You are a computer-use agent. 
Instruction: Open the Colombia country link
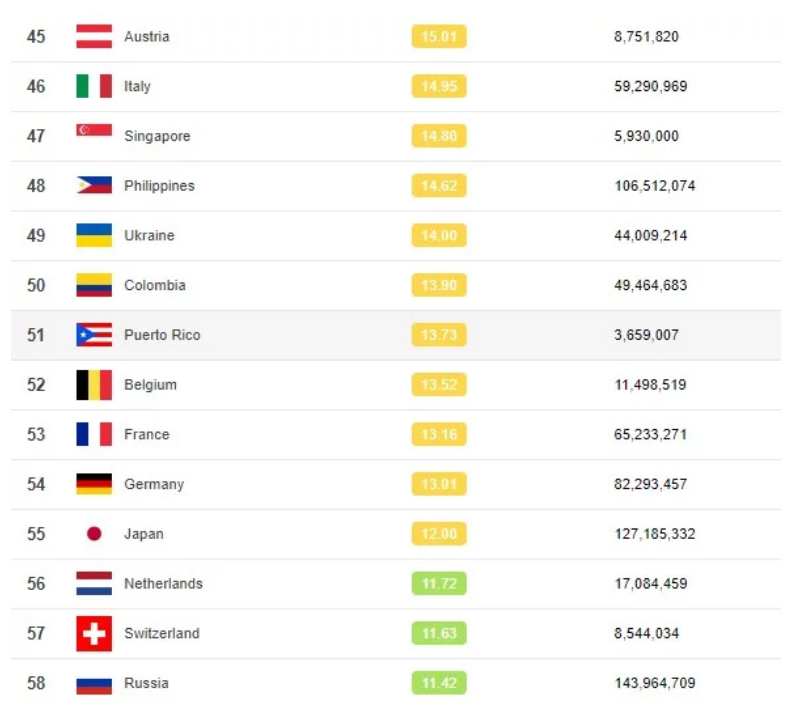[155, 286]
